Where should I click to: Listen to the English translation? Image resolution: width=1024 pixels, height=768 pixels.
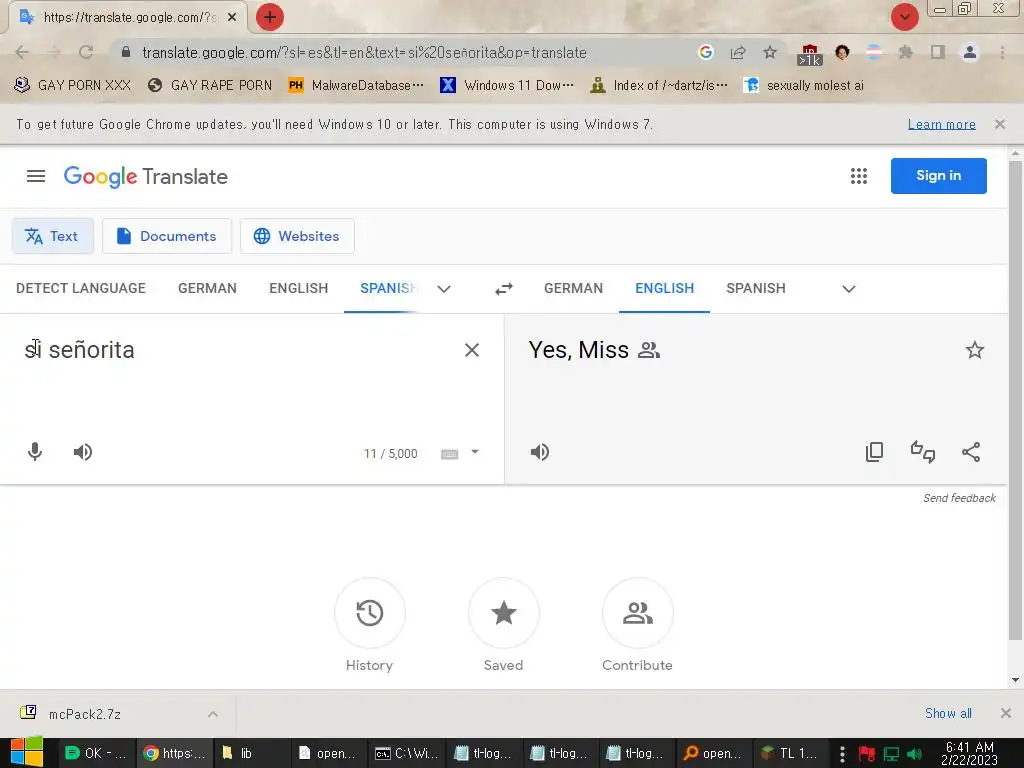(540, 452)
